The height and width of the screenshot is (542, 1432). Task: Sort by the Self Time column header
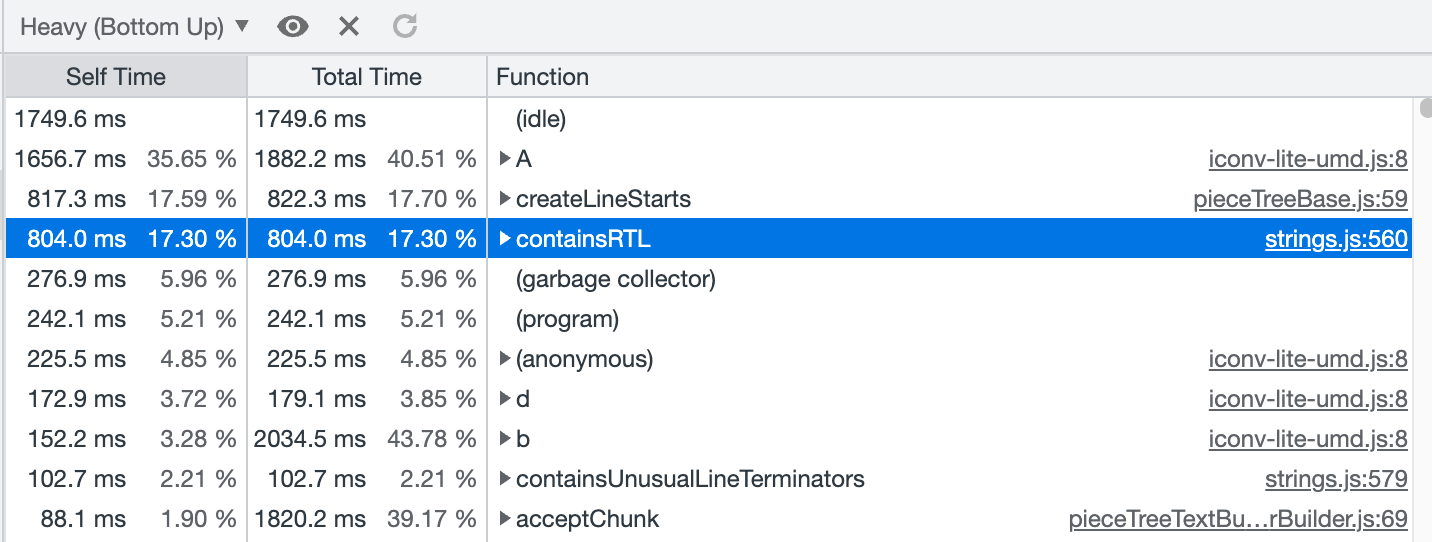116,77
